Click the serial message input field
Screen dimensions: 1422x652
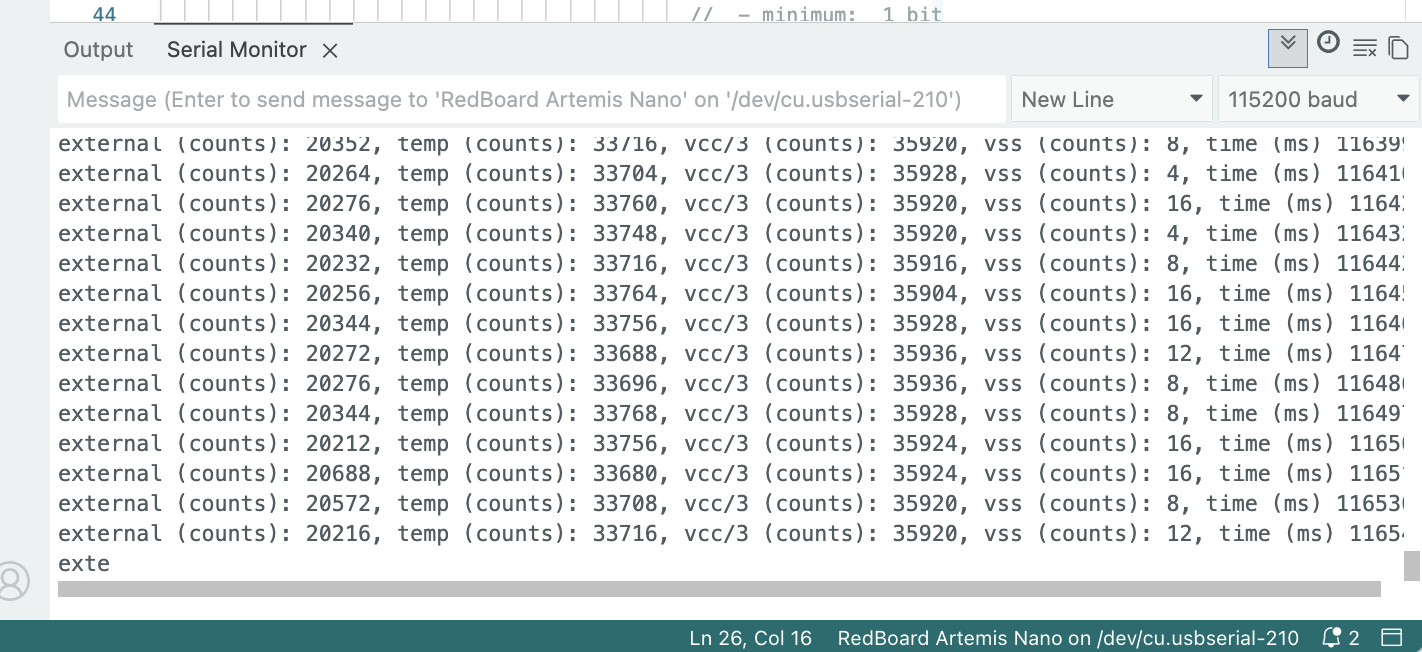pos(530,100)
